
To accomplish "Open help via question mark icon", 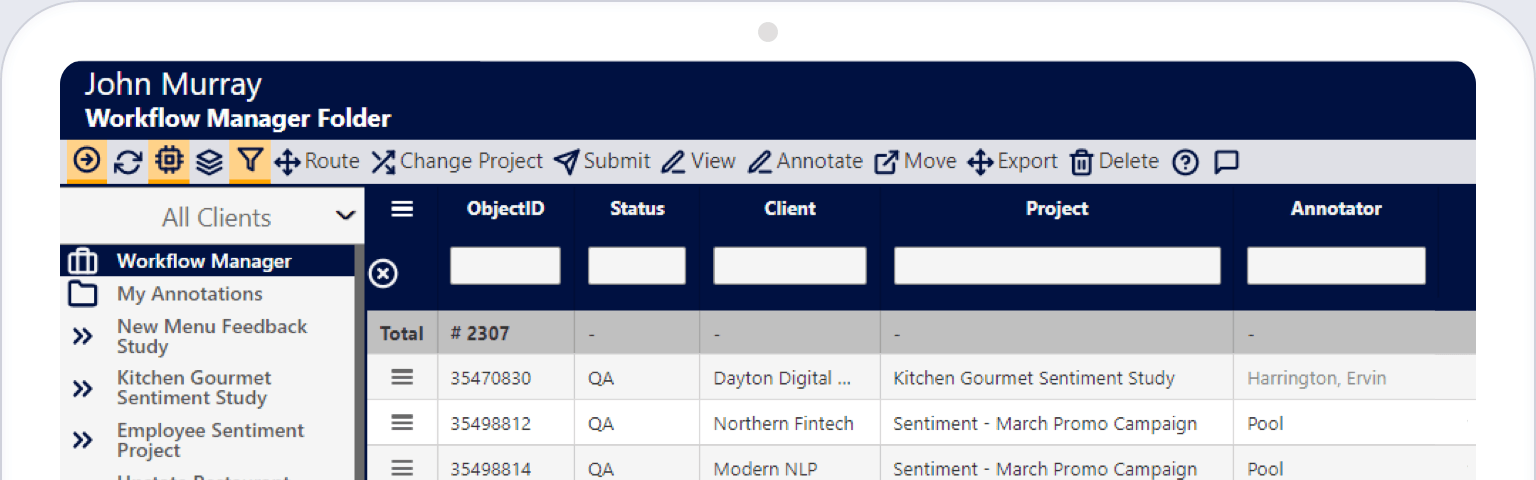I will click(x=1185, y=162).
